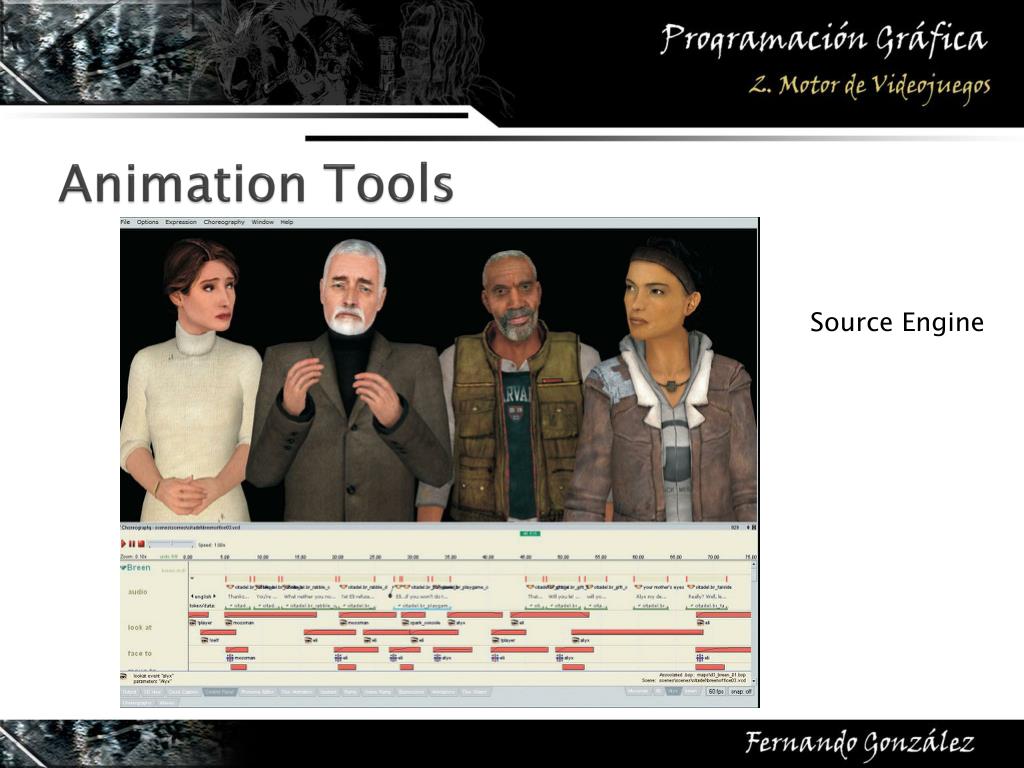Select the mossman face-to event icon
Viewport: 1024px width, 768px height.
tap(230, 658)
